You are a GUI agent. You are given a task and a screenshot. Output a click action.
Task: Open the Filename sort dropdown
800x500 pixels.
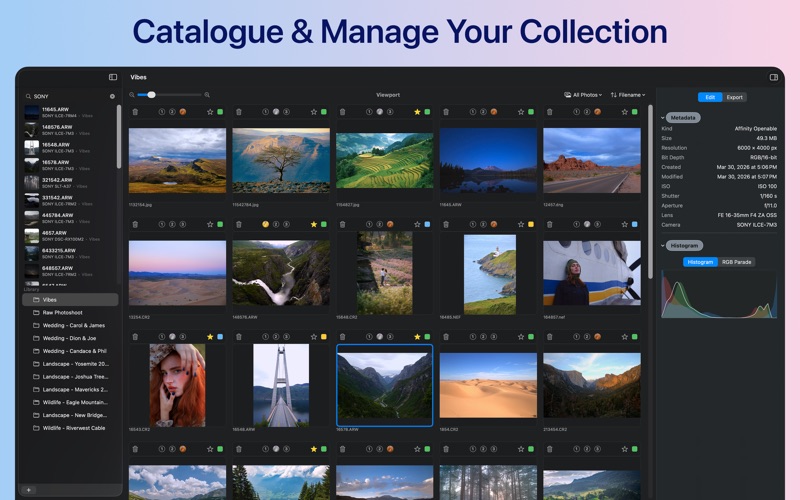(628, 95)
